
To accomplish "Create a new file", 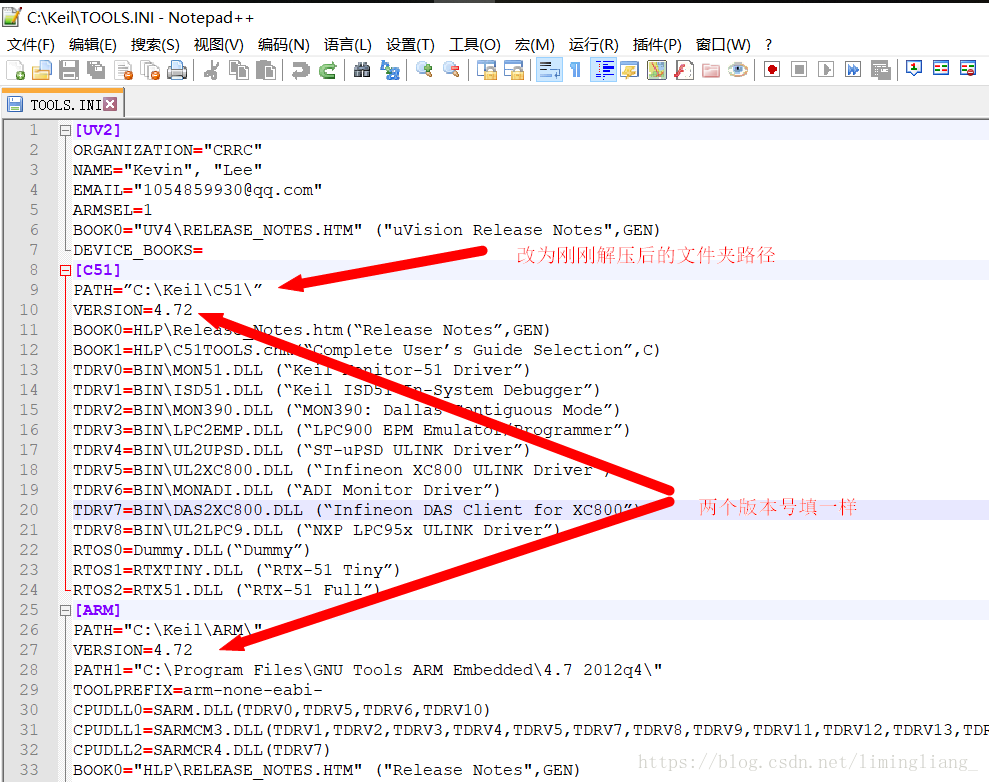I will pos(14,69).
